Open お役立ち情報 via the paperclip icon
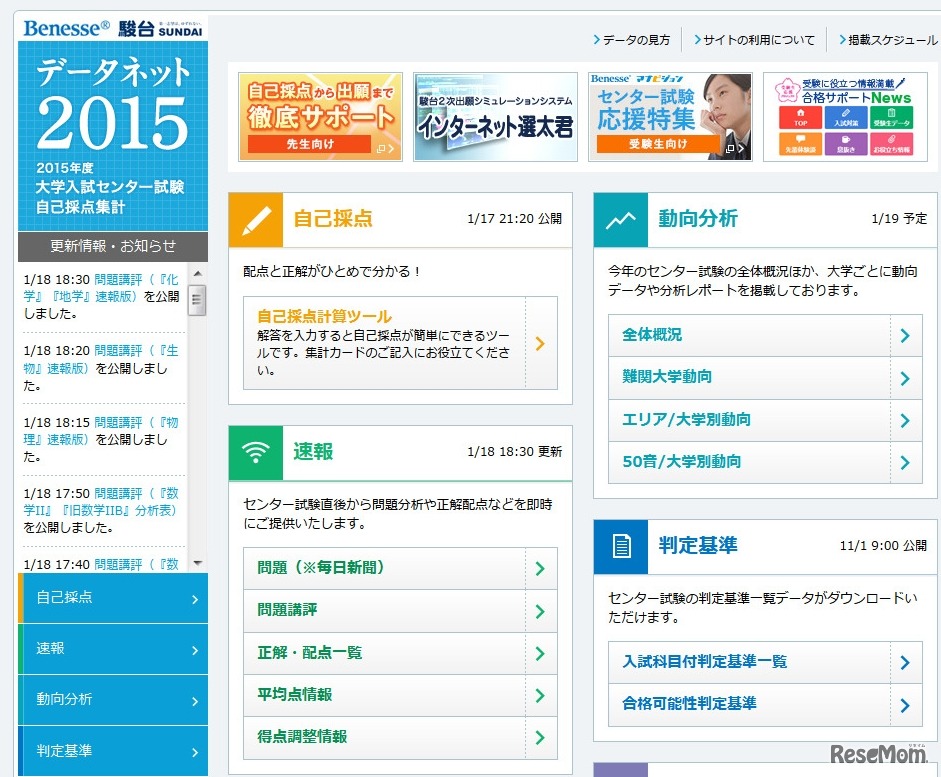 pyautogui.click(x=892, y=140)
